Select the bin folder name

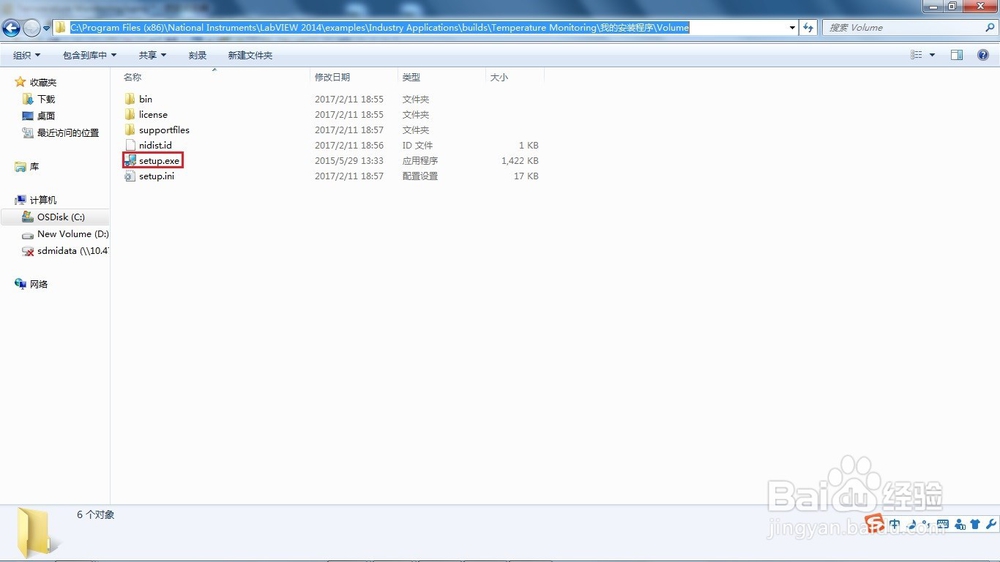[145, 99]
